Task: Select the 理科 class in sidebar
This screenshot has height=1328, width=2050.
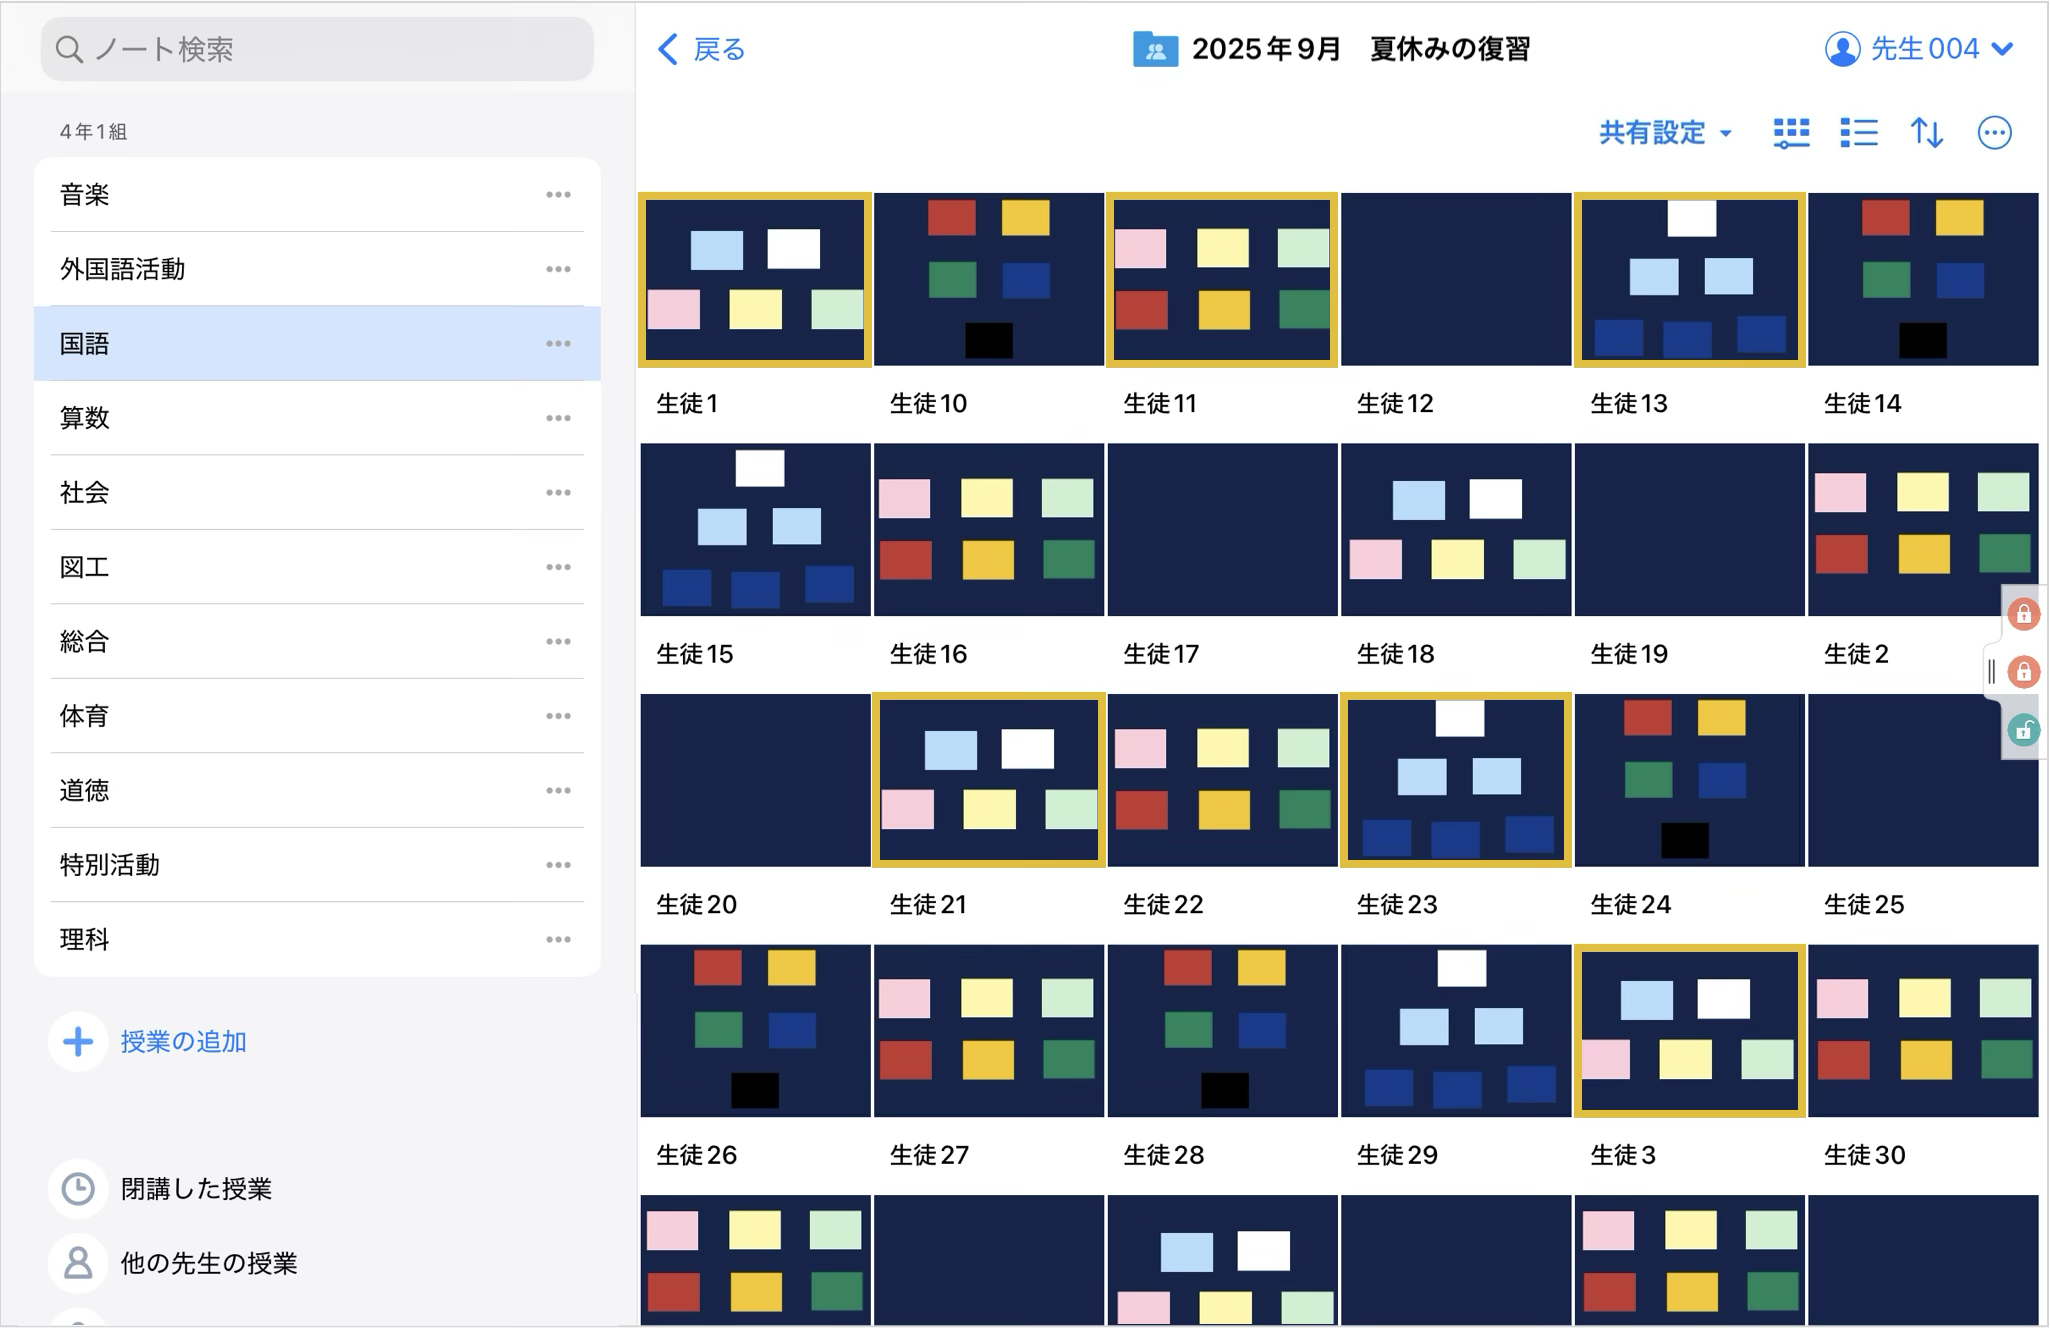Action: (x=85, y=939)
